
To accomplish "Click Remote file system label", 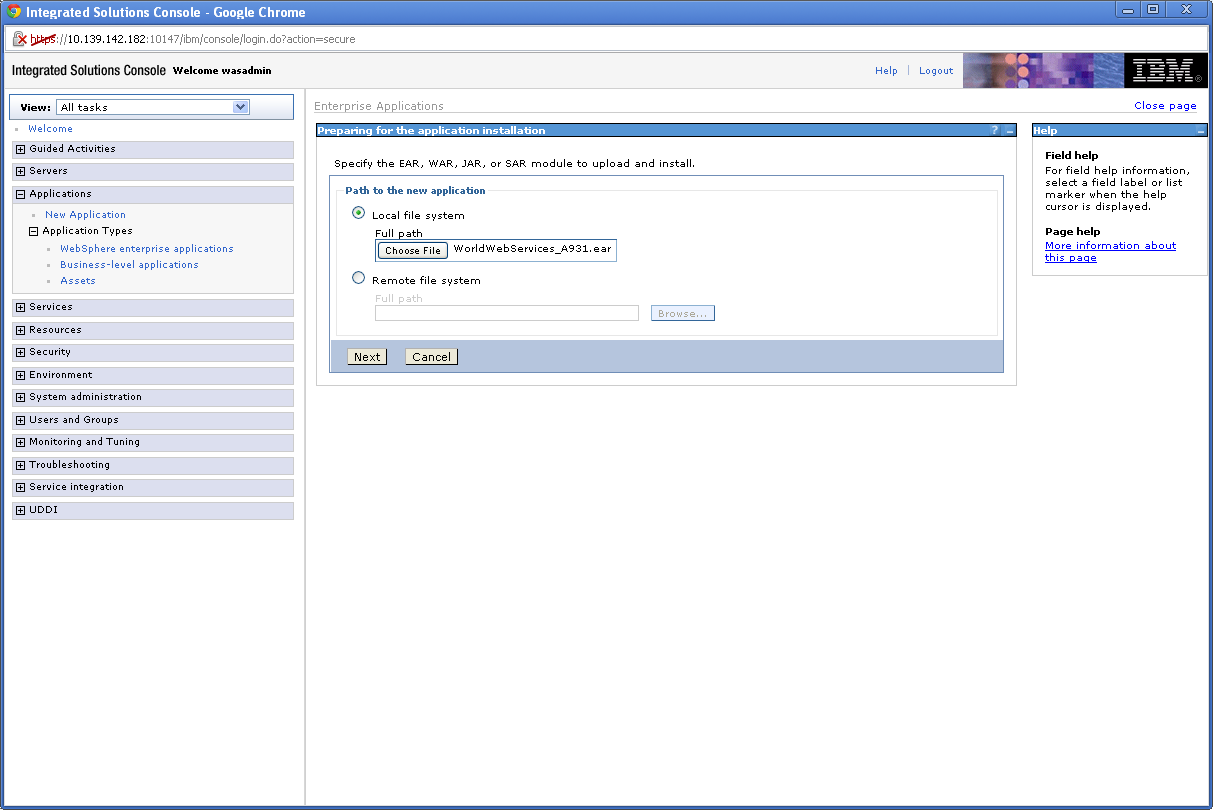I will (426, 281).
